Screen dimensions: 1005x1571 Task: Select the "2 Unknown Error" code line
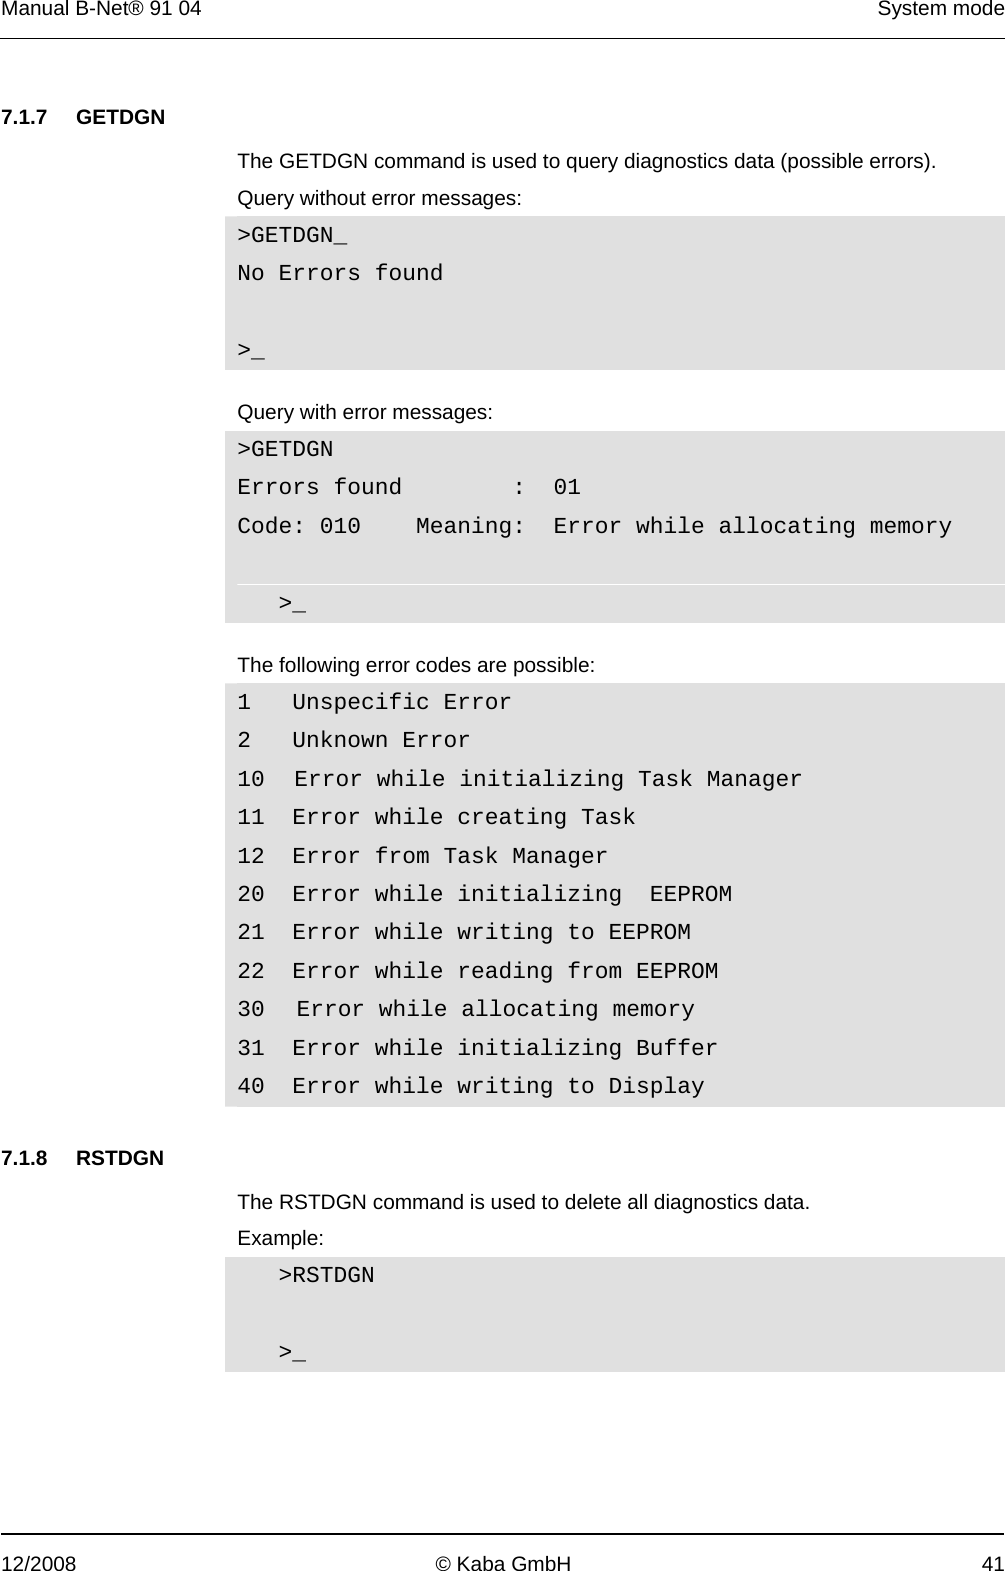coord(353,741)
